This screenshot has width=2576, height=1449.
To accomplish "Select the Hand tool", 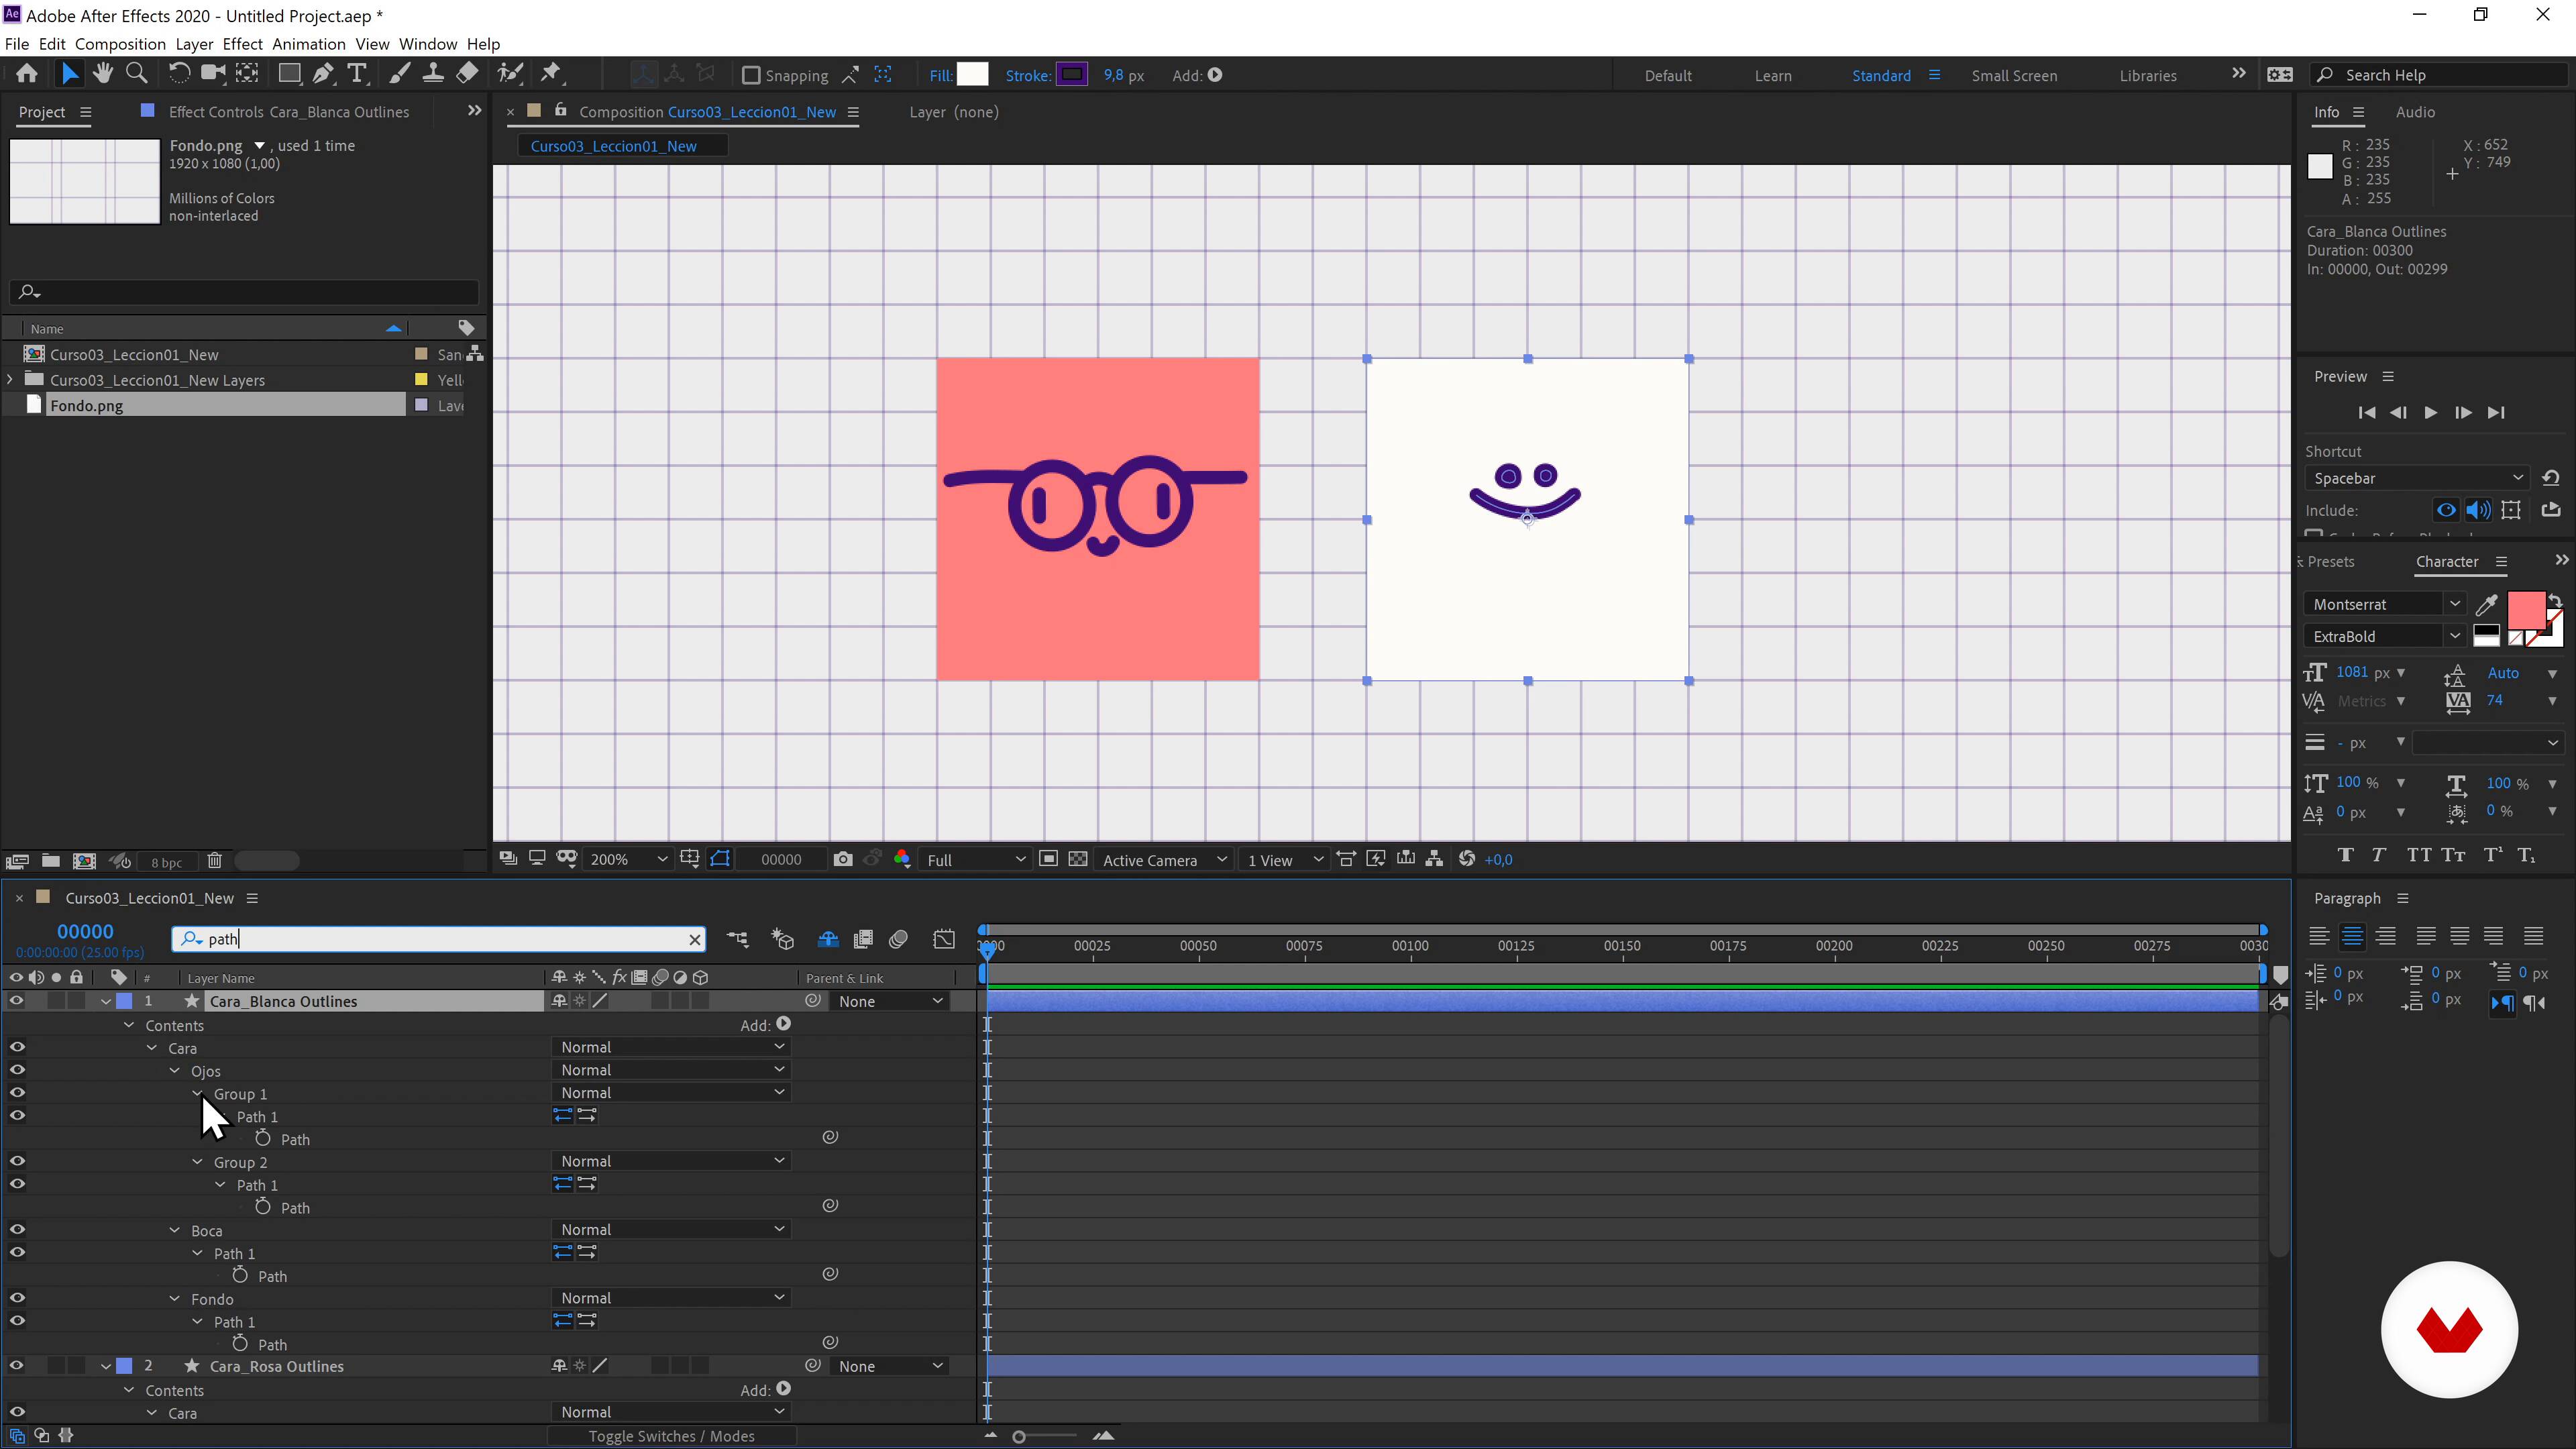I will coord(102,74).
